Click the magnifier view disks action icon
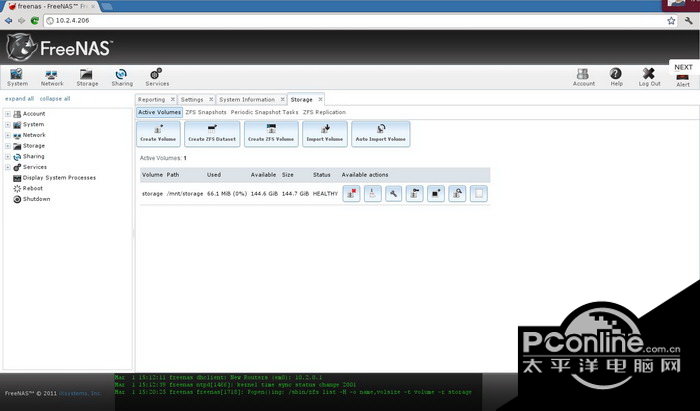Screen dimensions: 700x411 (x=457, y=194)
